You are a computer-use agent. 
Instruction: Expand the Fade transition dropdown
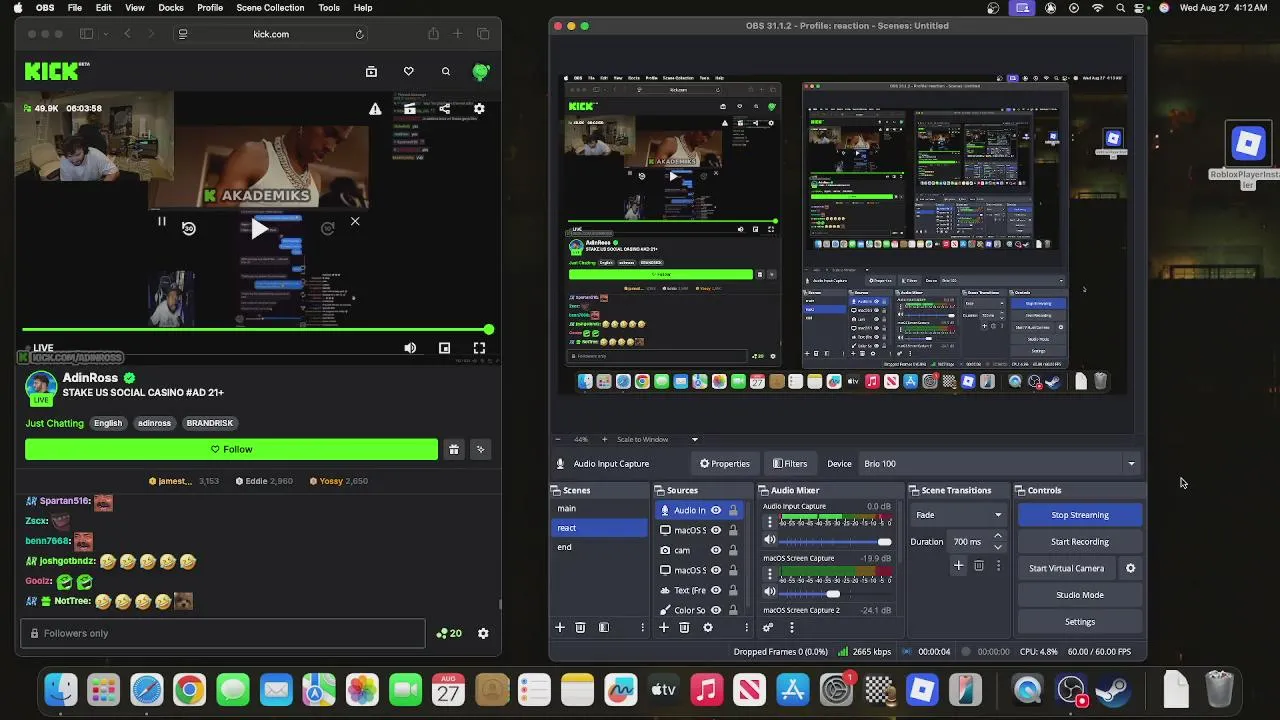(x=958, y=515)
